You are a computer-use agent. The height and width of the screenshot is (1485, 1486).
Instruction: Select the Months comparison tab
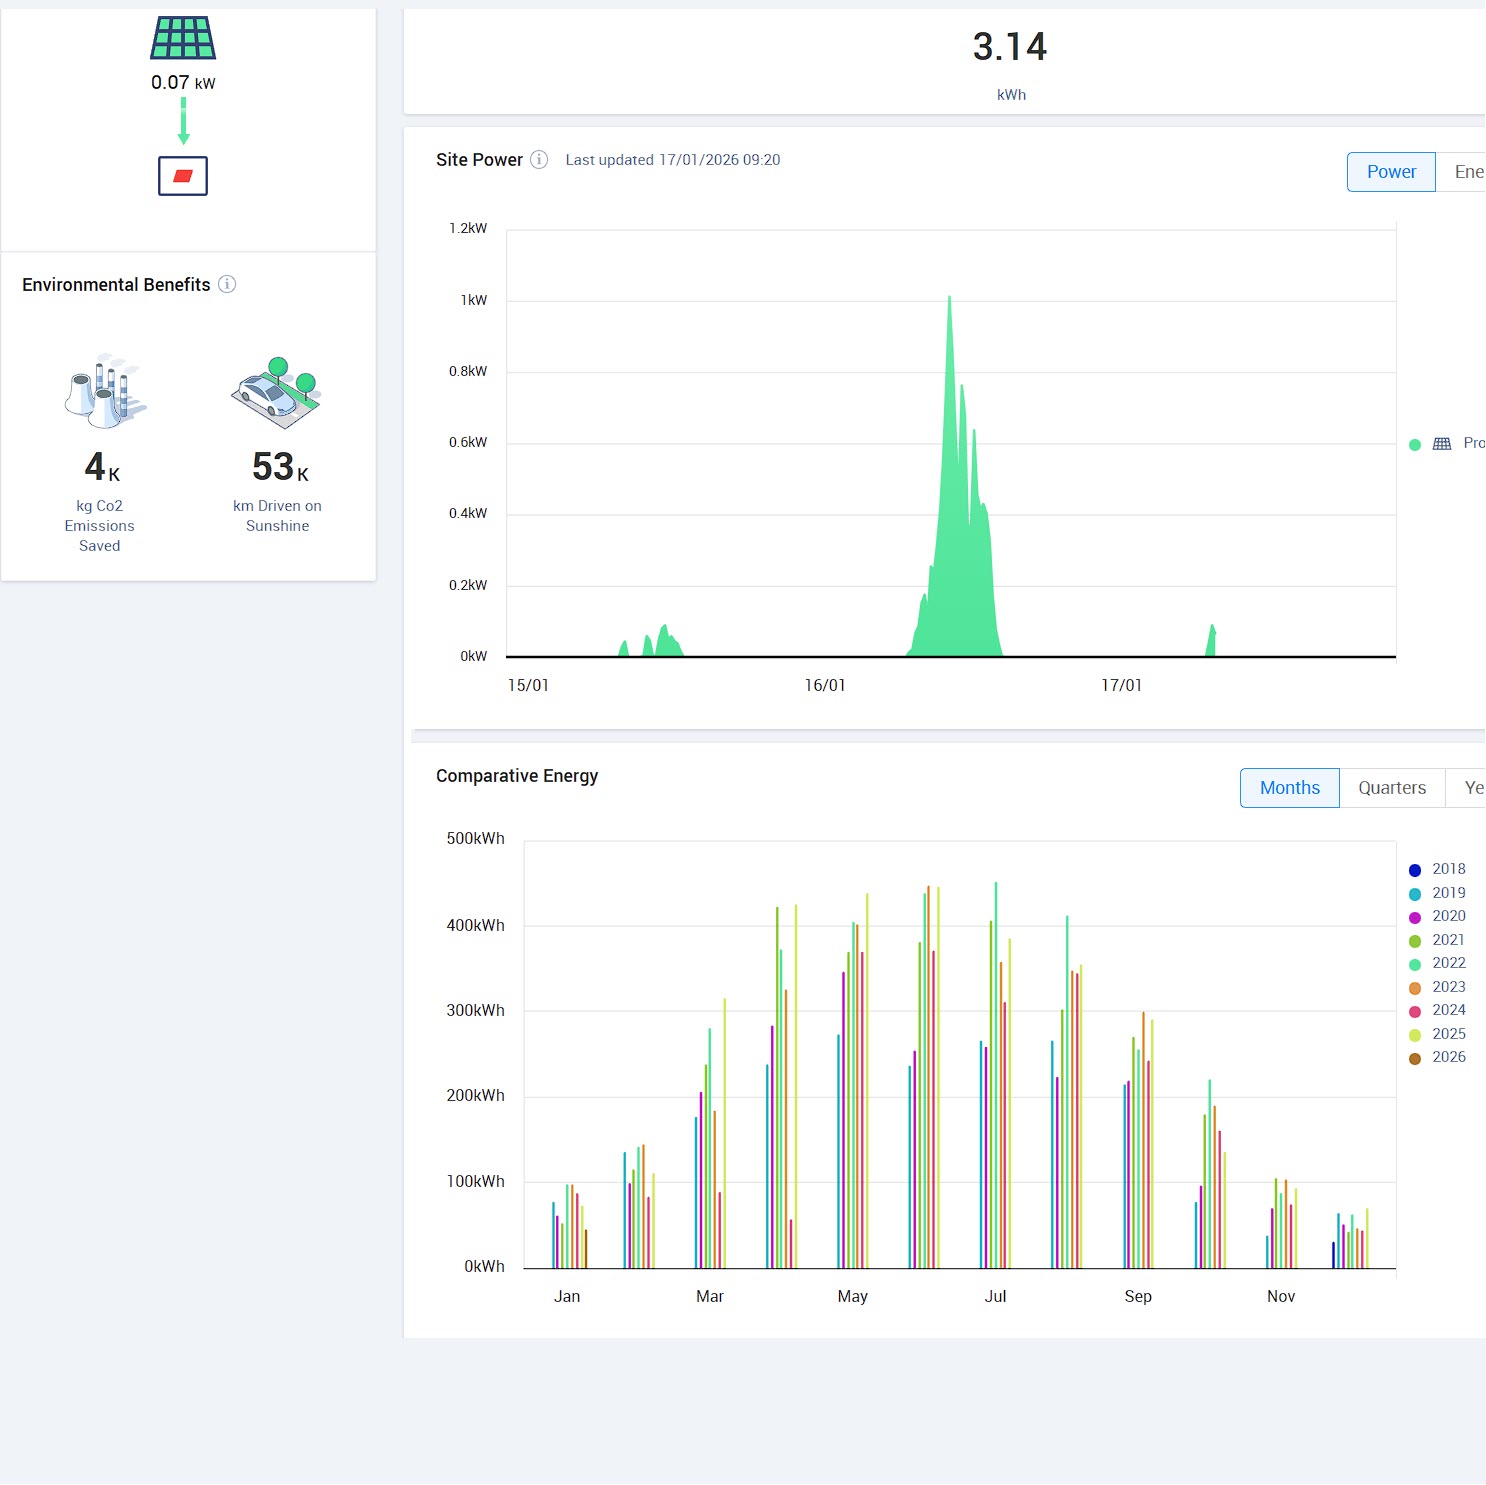pos(1289,788)
